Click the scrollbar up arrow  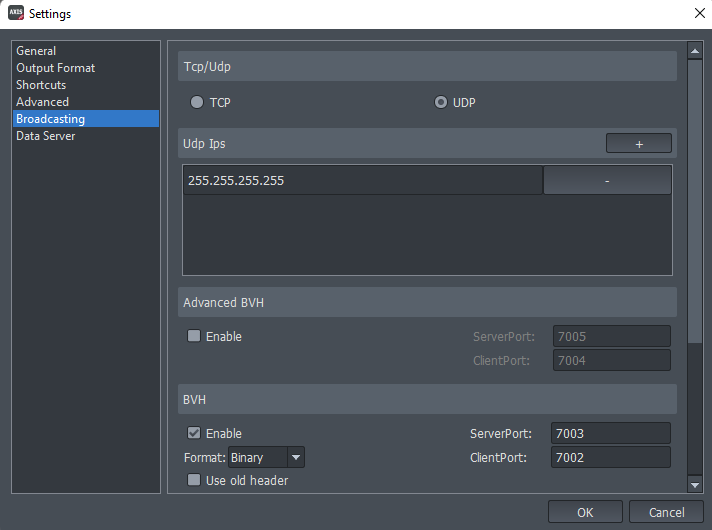click(695, 51)
